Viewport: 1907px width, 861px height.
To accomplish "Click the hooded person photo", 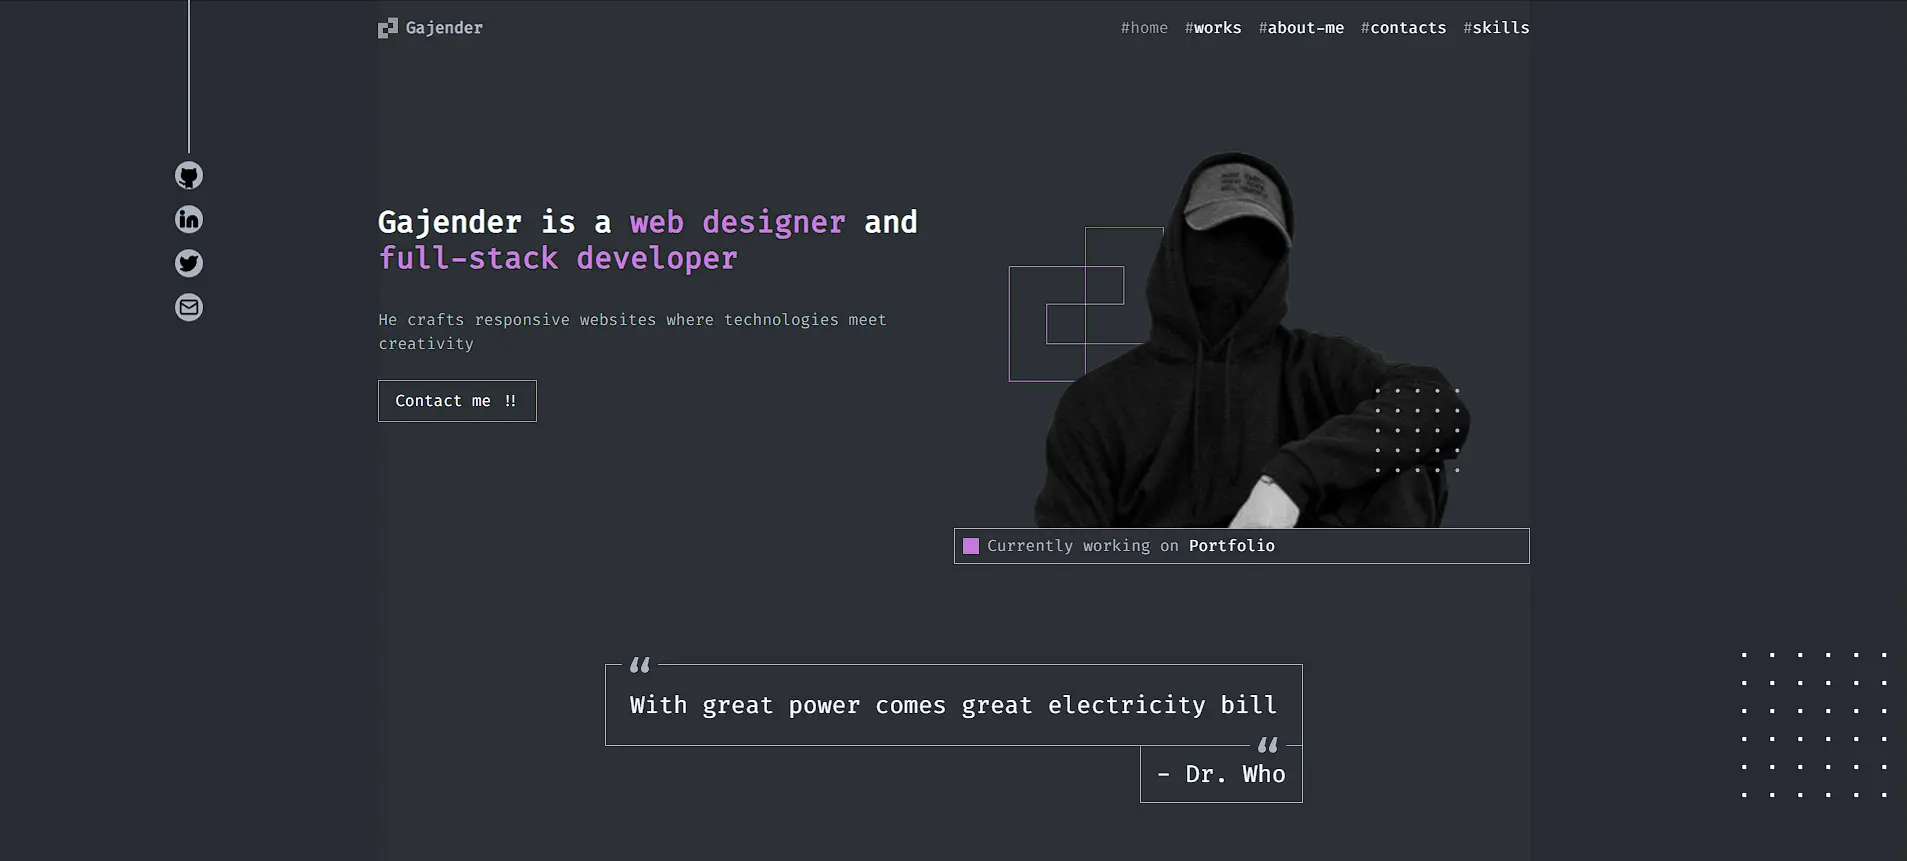I will coord(1250,340).
